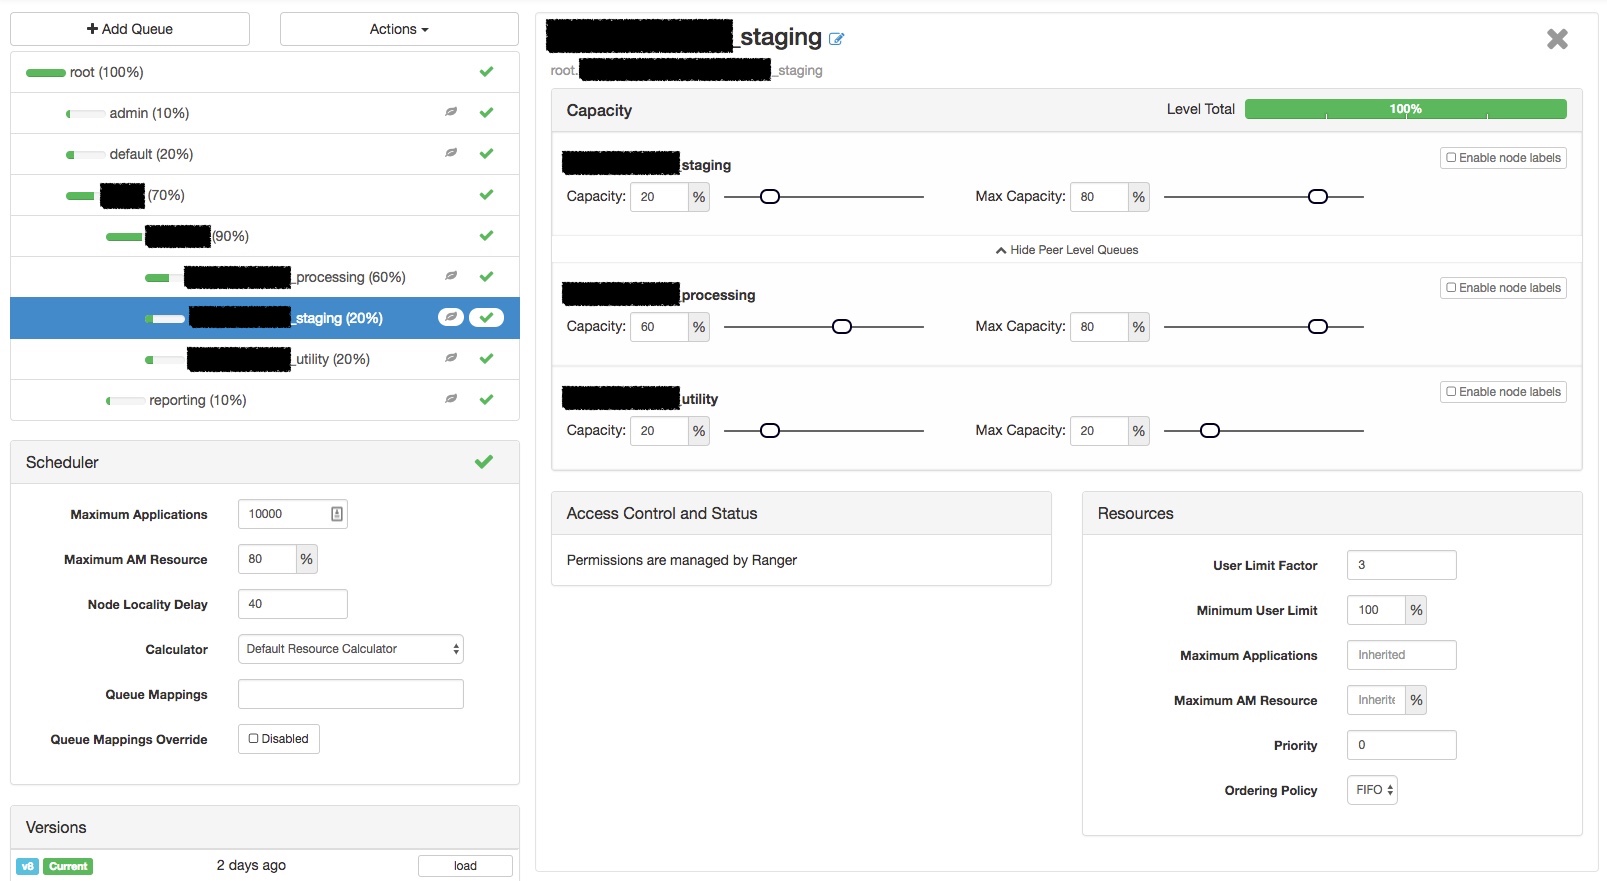
Task: Click the edit pencil icon beside staging title
Action: pyautogui.click(x=837, y=40)
